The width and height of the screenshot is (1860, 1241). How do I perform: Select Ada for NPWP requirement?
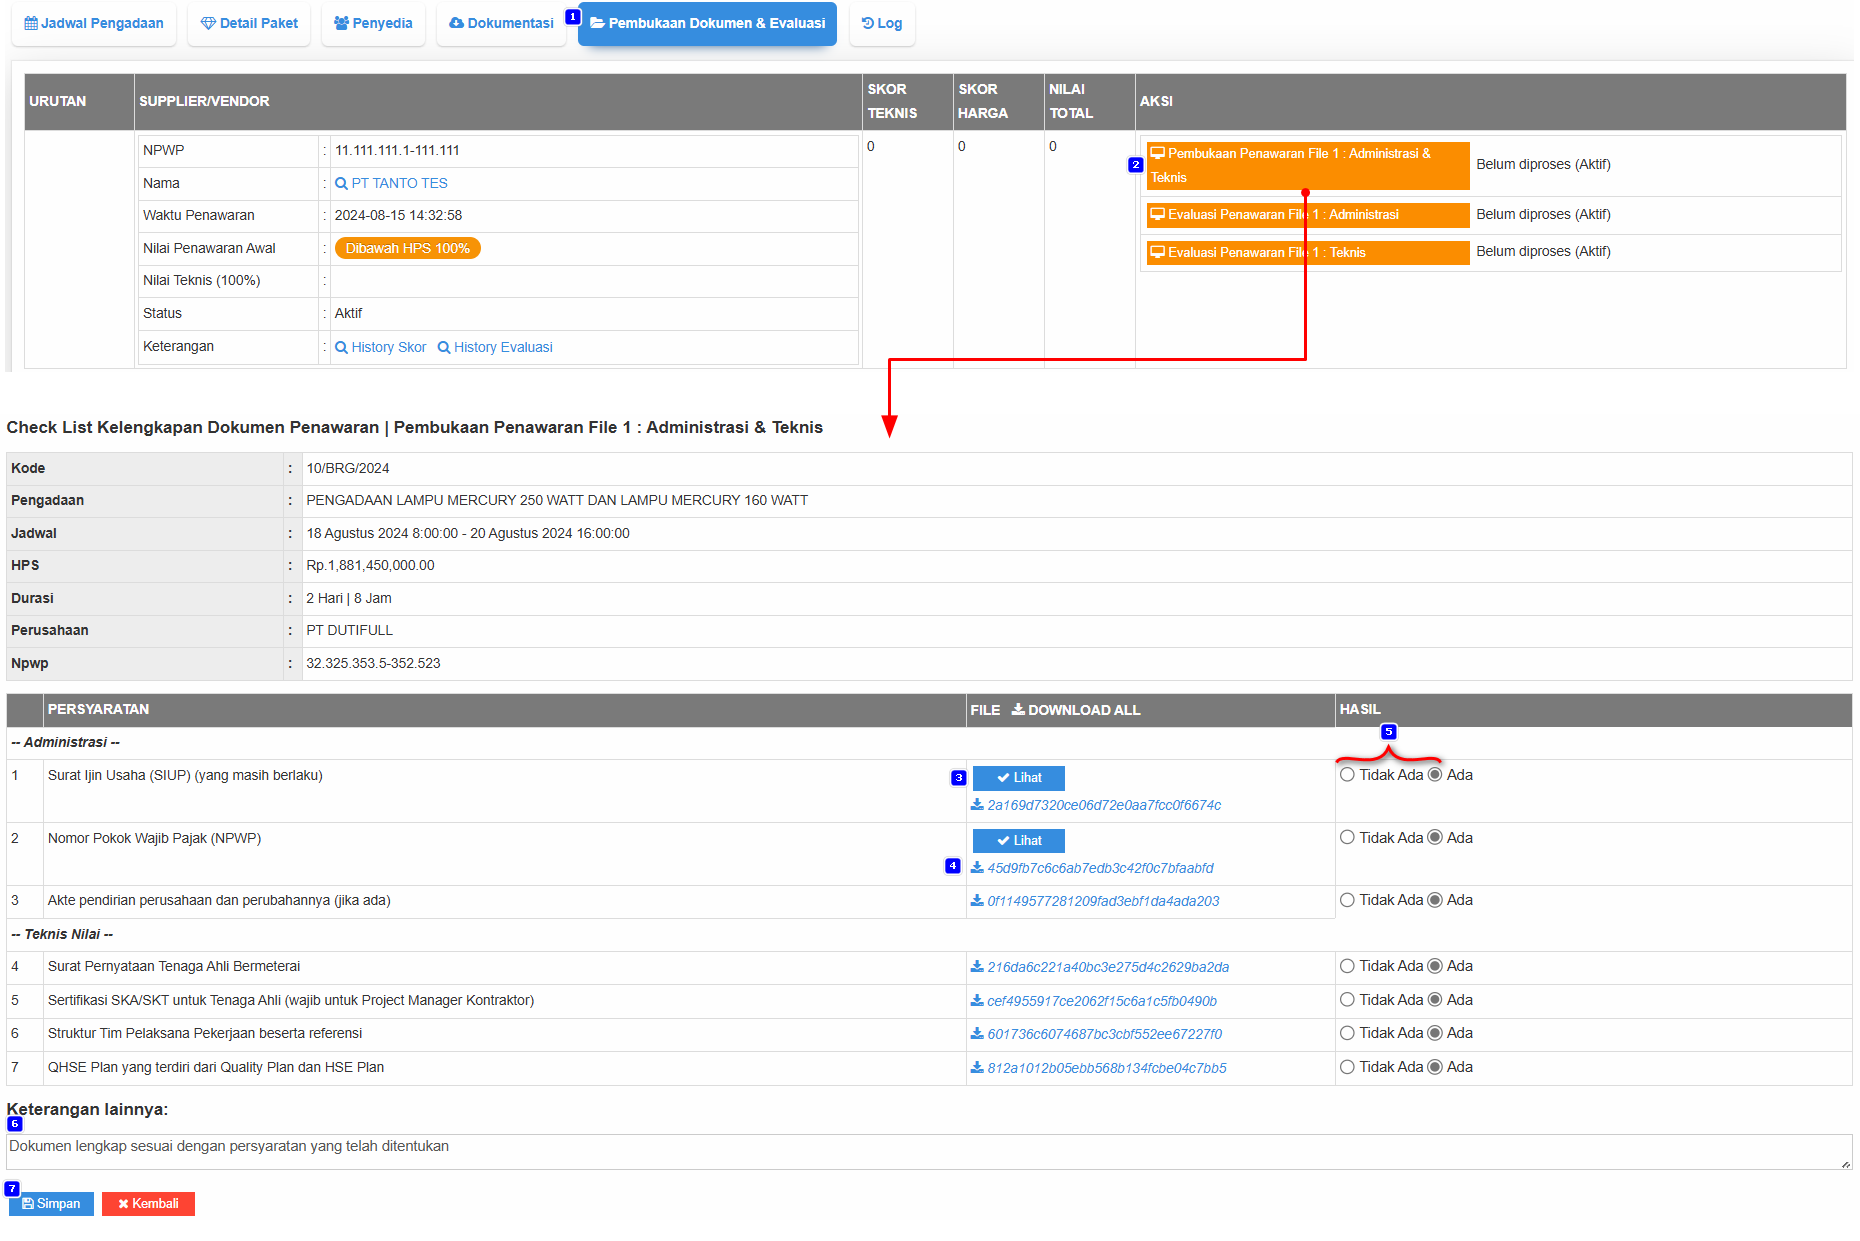[x=1435, y=838]
